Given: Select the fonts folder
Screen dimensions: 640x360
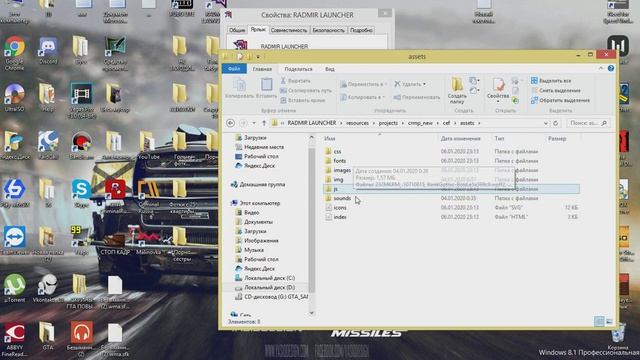Looking at the screenshot, I should (x=339, y=161).
